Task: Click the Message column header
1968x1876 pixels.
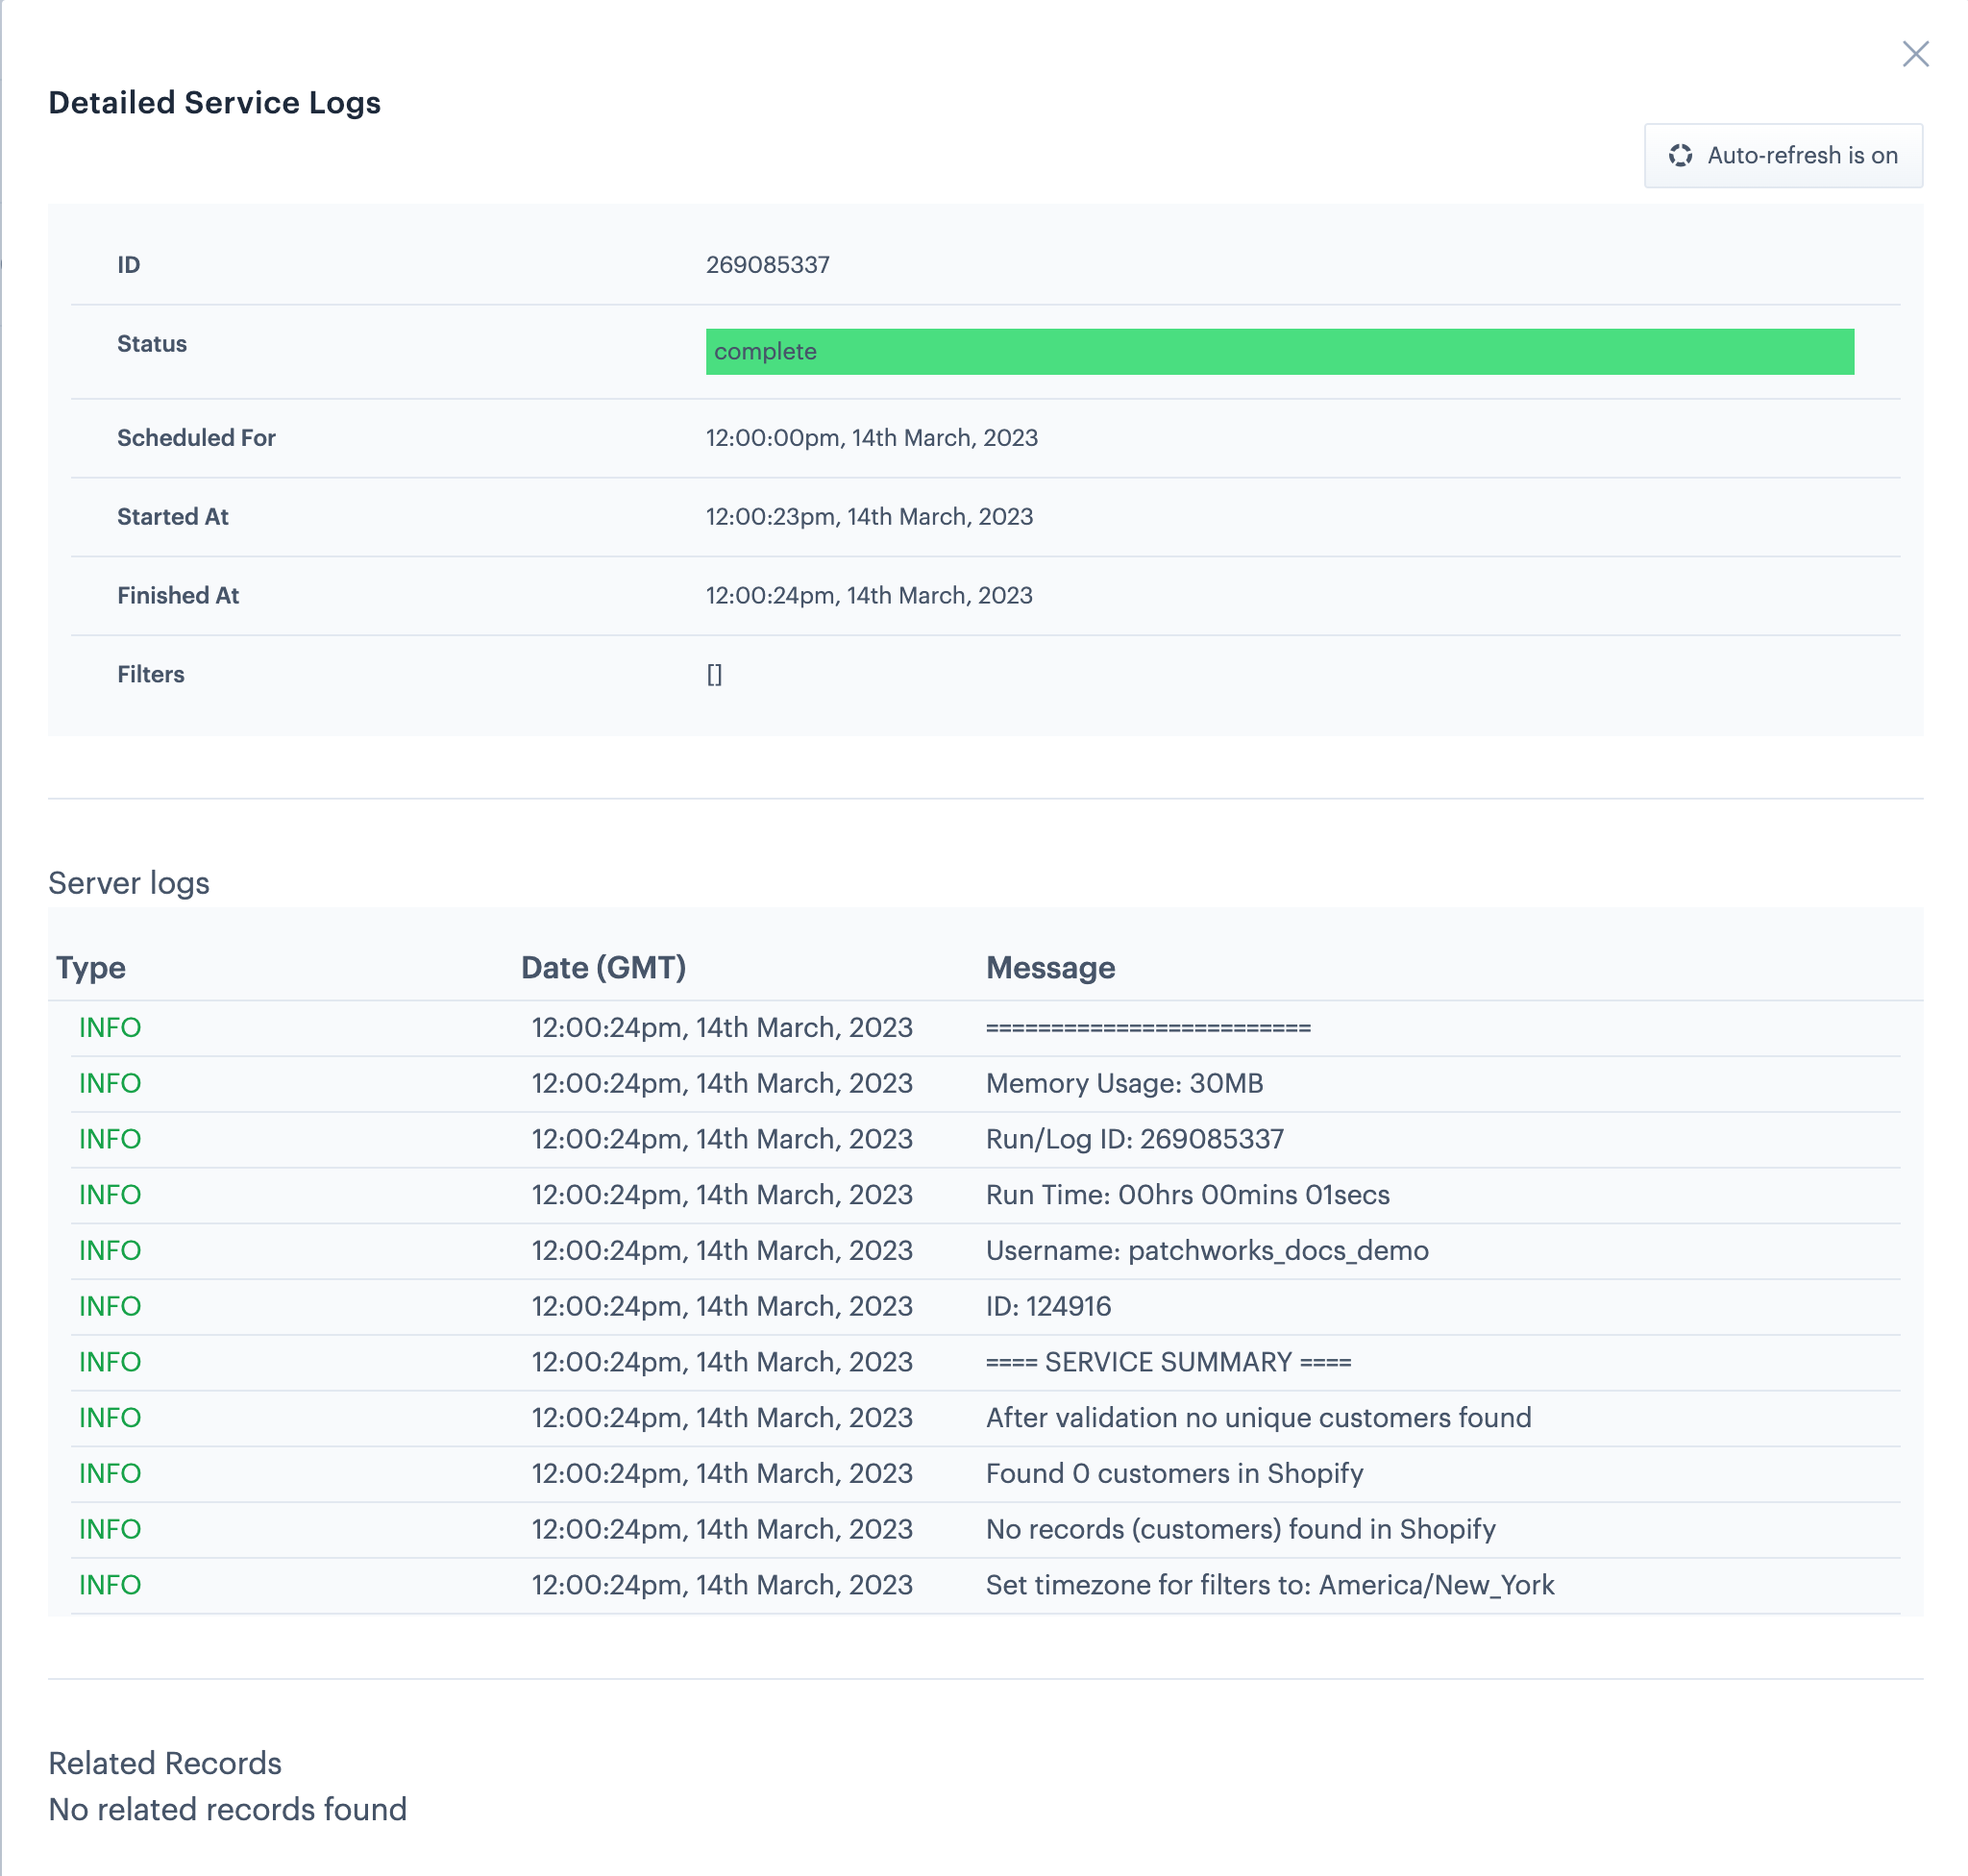Action: tap(1049, 967)
